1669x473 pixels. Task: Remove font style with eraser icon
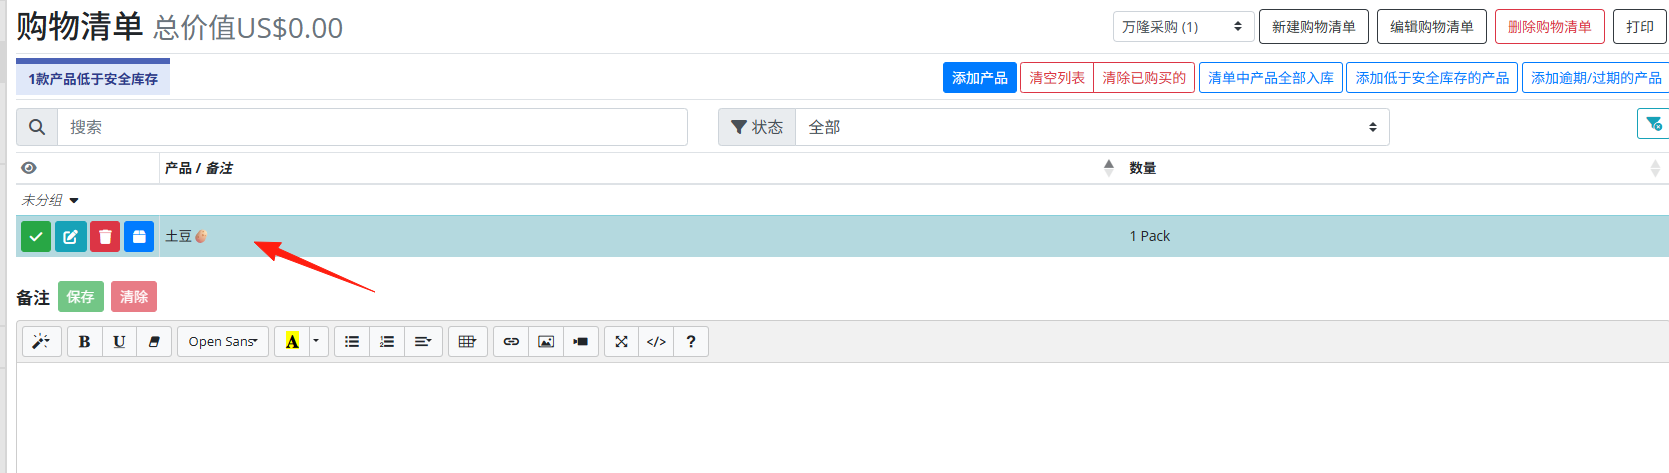[x=154, y=342]
